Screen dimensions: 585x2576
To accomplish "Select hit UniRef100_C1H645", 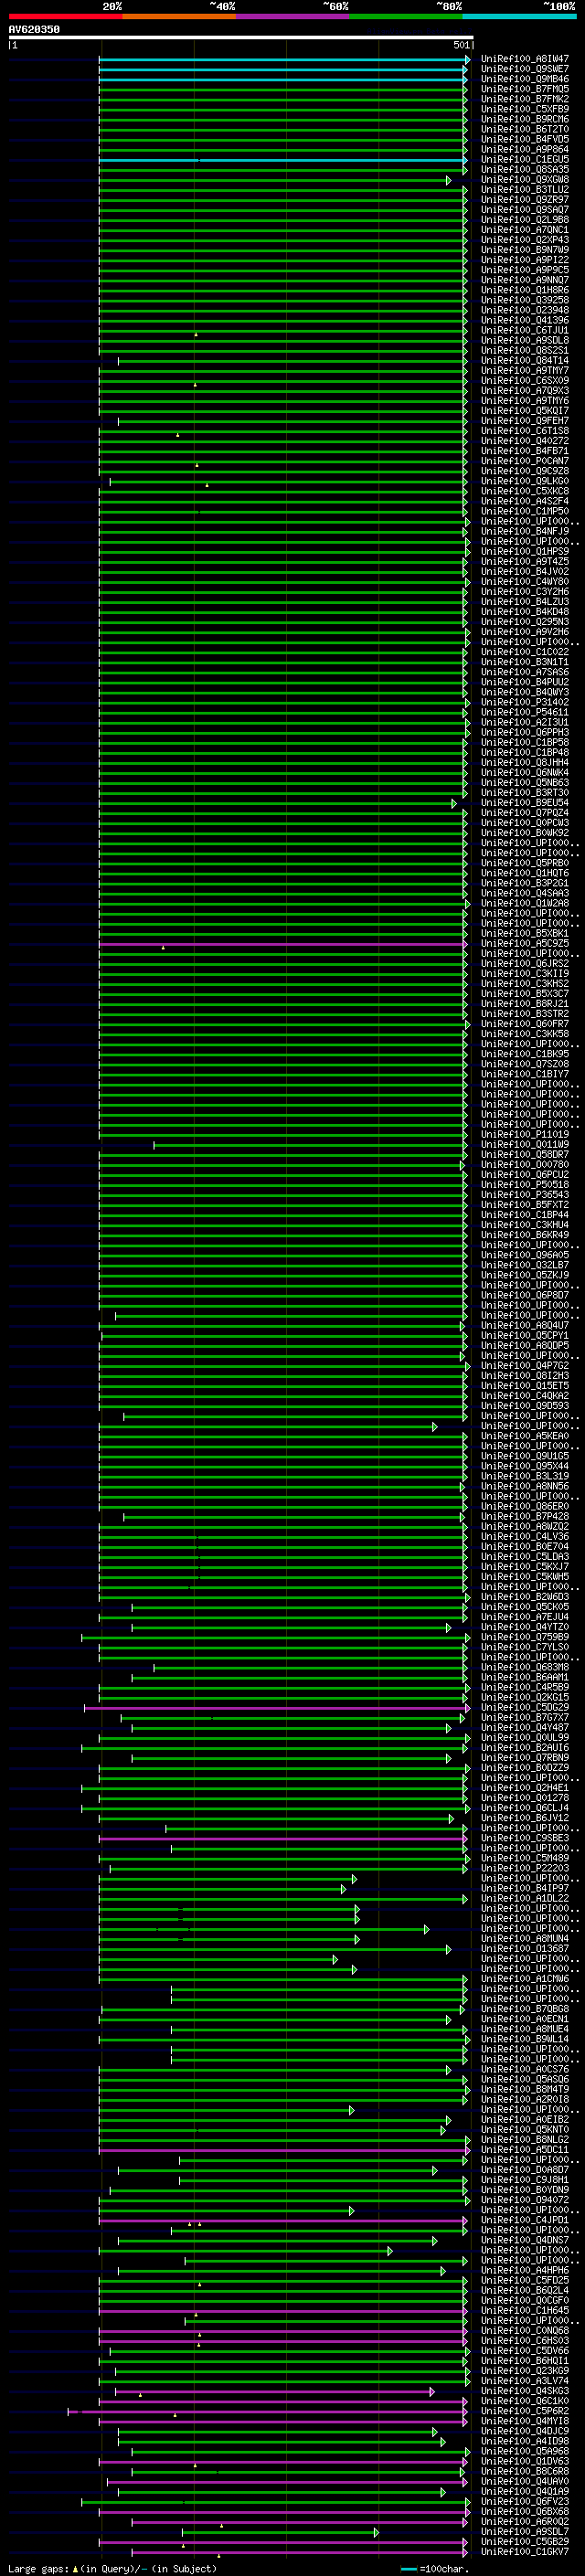I will click(x=525, y=2310).
